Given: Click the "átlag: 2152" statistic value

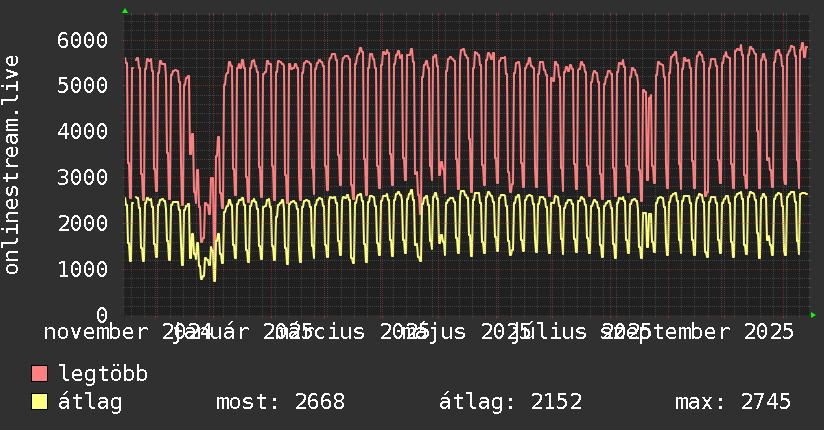Looking at the screenshot, I should 511,402.
